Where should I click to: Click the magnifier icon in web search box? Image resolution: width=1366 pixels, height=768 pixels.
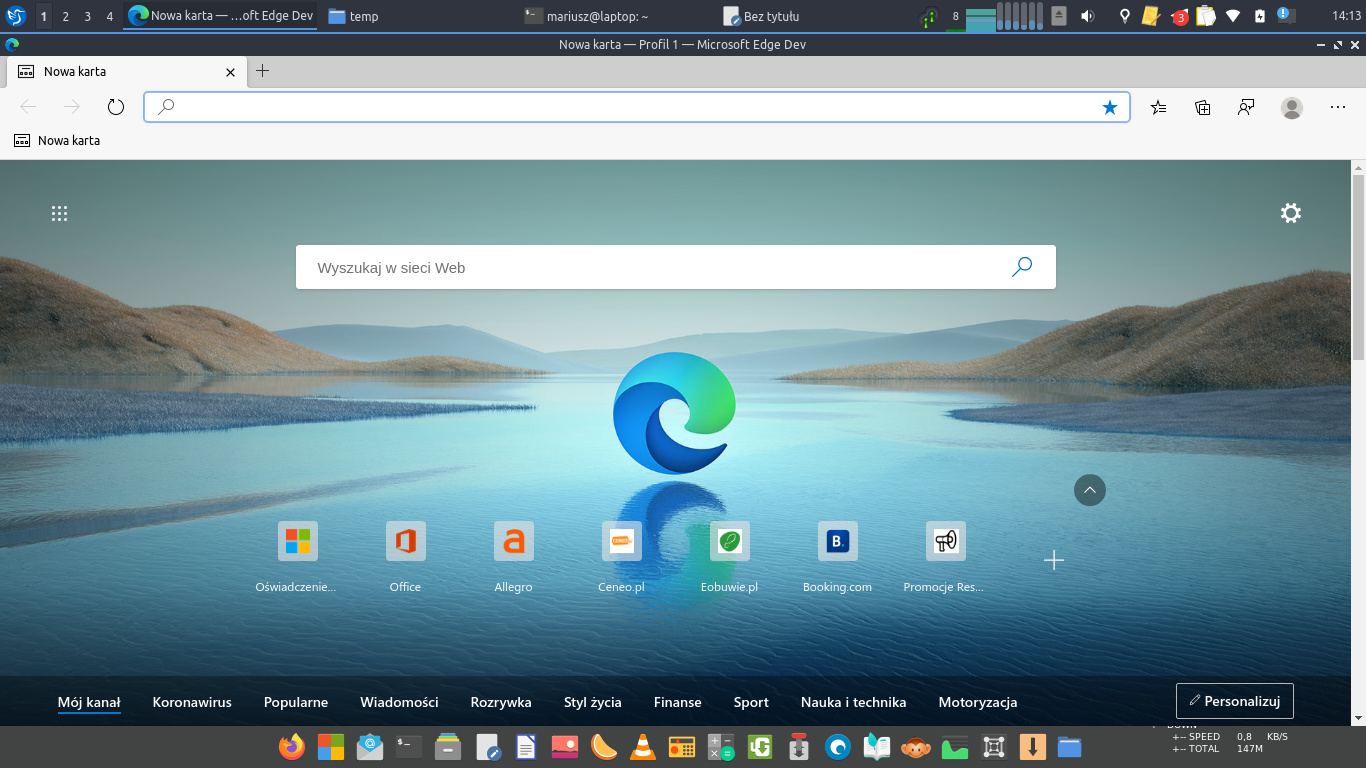(x=1022, y=267)
